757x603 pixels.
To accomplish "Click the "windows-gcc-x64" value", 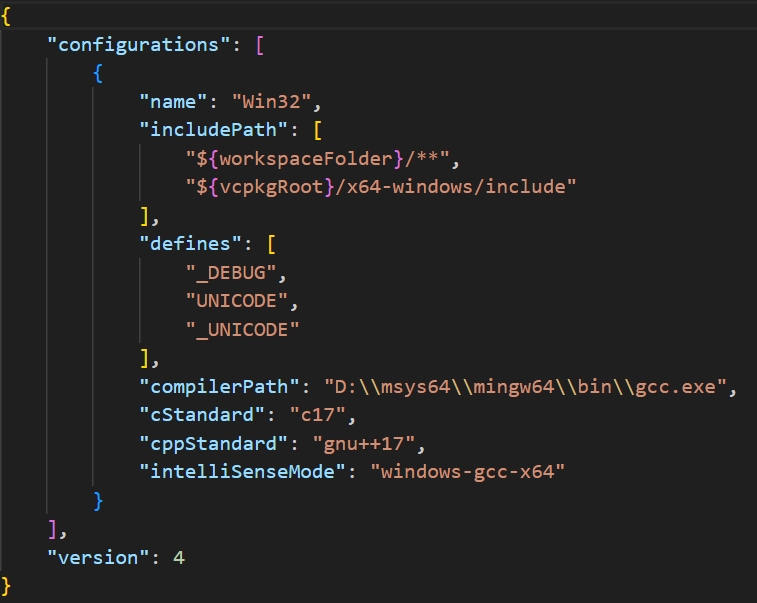I will [x=473, y=471].
